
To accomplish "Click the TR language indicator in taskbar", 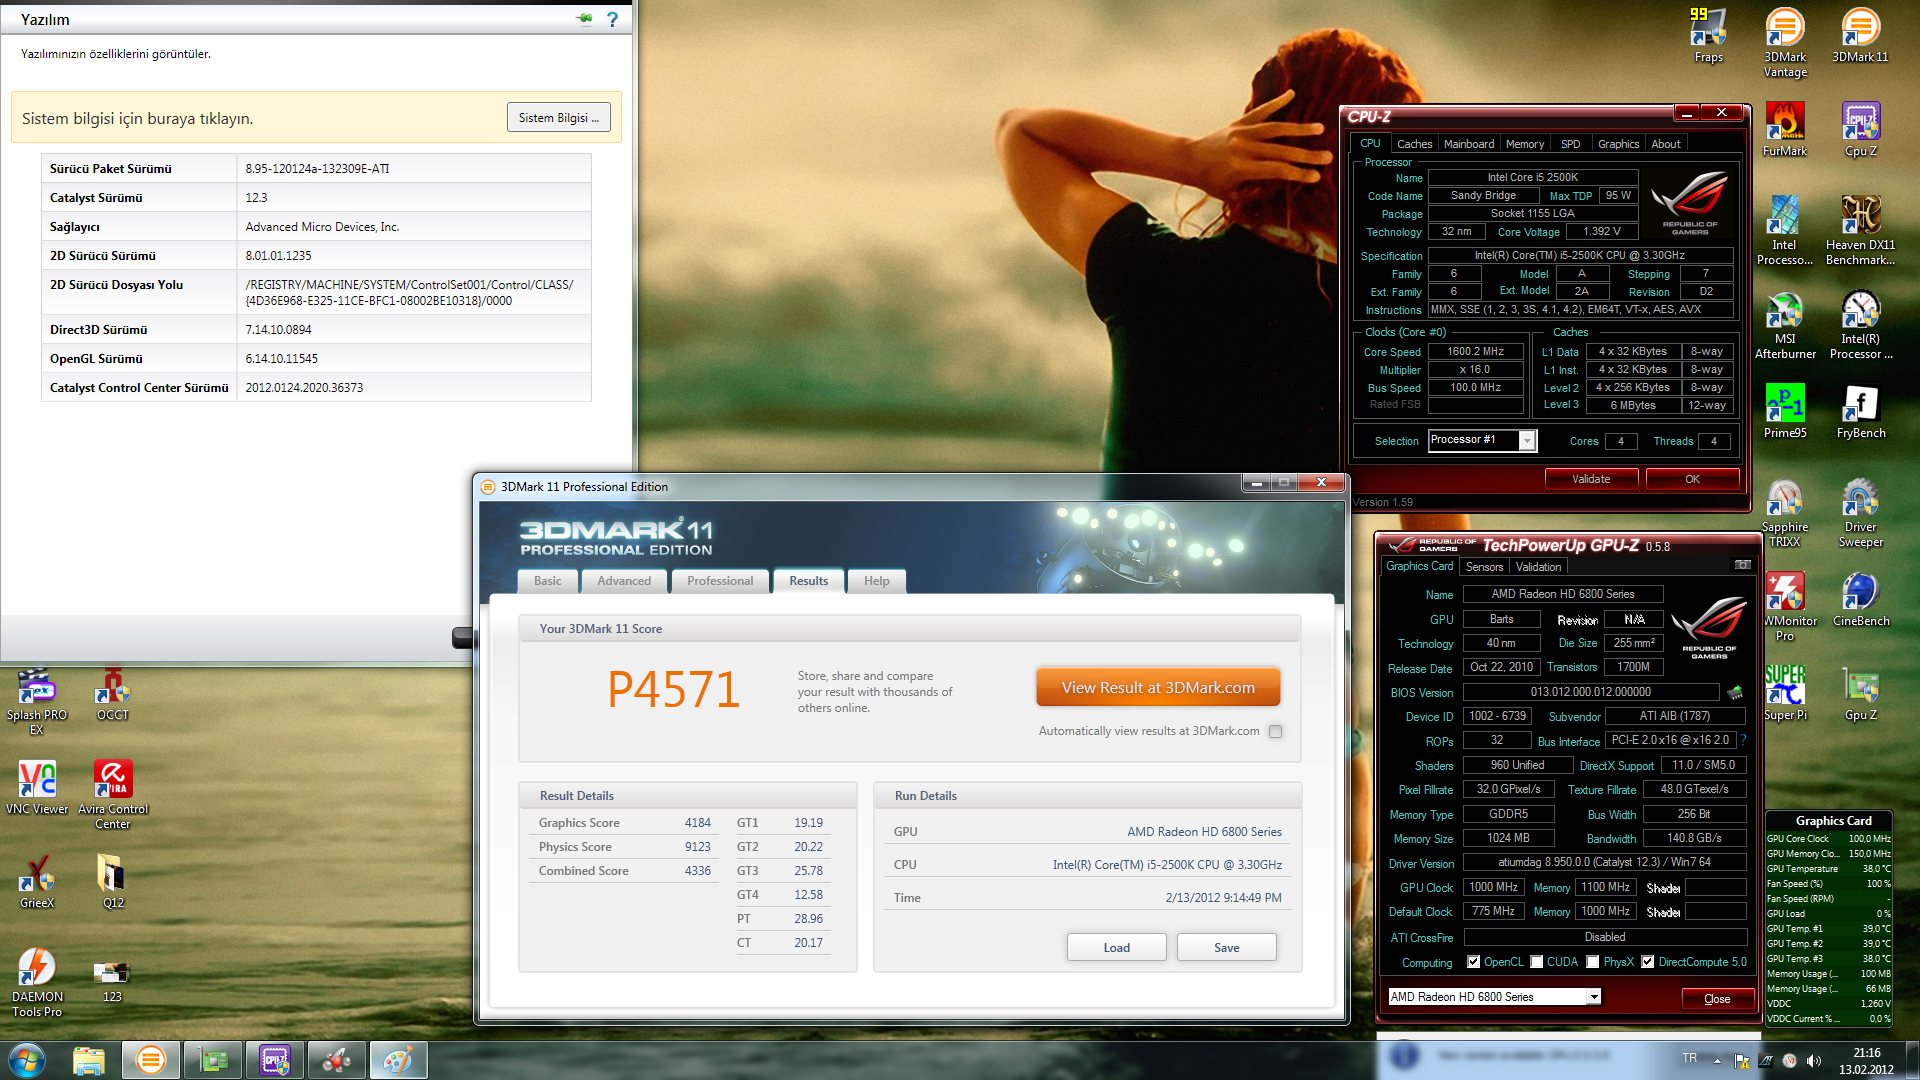I will click(x=1689, y=1058).
